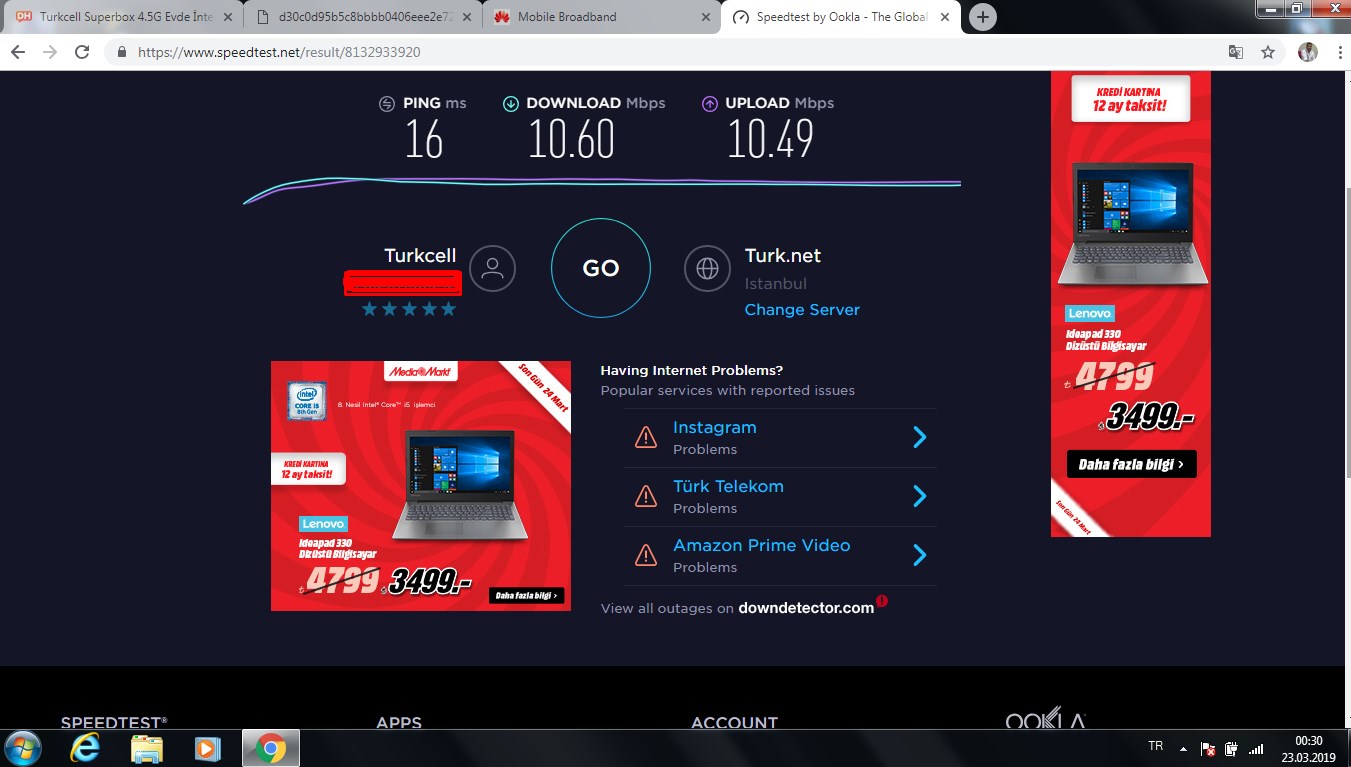
Task: Launch Internet Explorer from the taskbar
Action: [85, 748]
